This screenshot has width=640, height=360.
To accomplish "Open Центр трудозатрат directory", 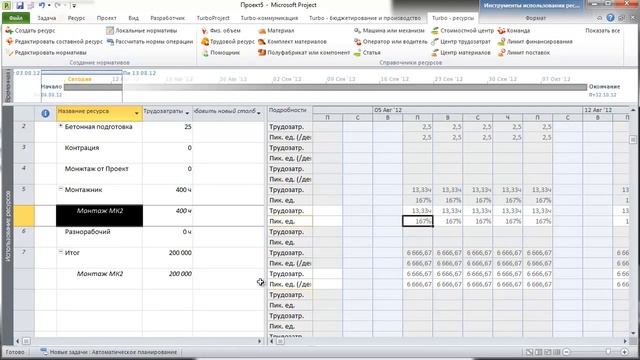I will [x=461, y=42].
